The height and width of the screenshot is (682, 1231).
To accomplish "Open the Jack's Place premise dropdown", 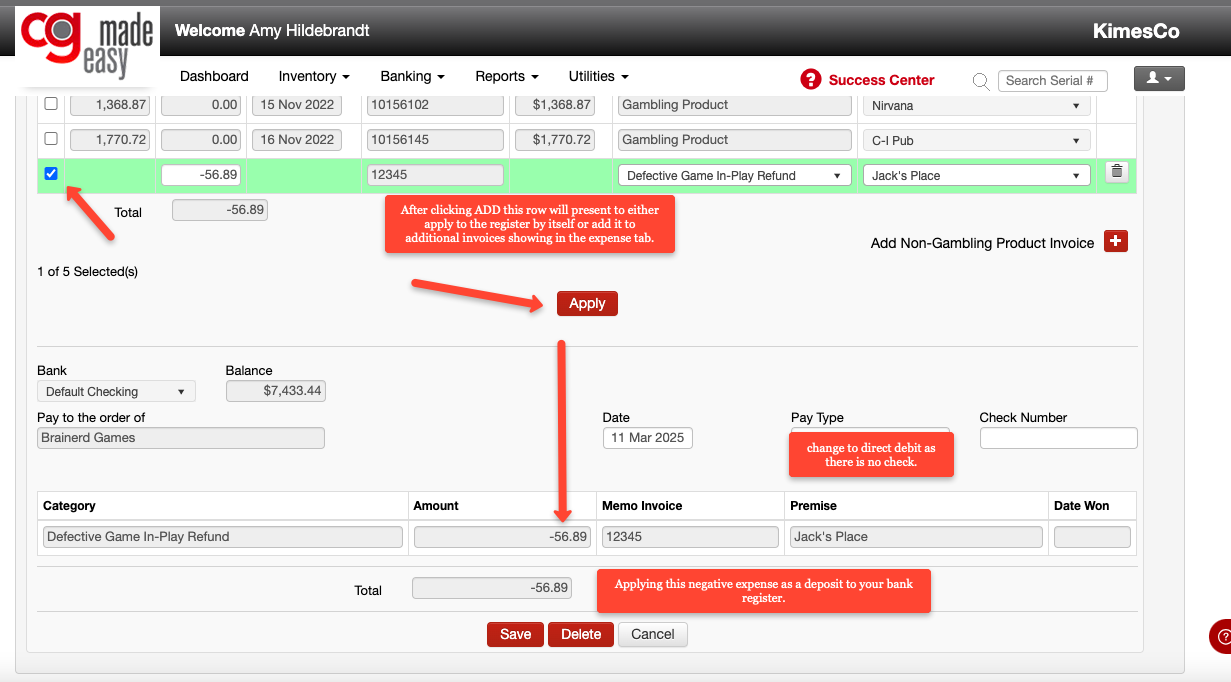I will click(x=976, y=175).
